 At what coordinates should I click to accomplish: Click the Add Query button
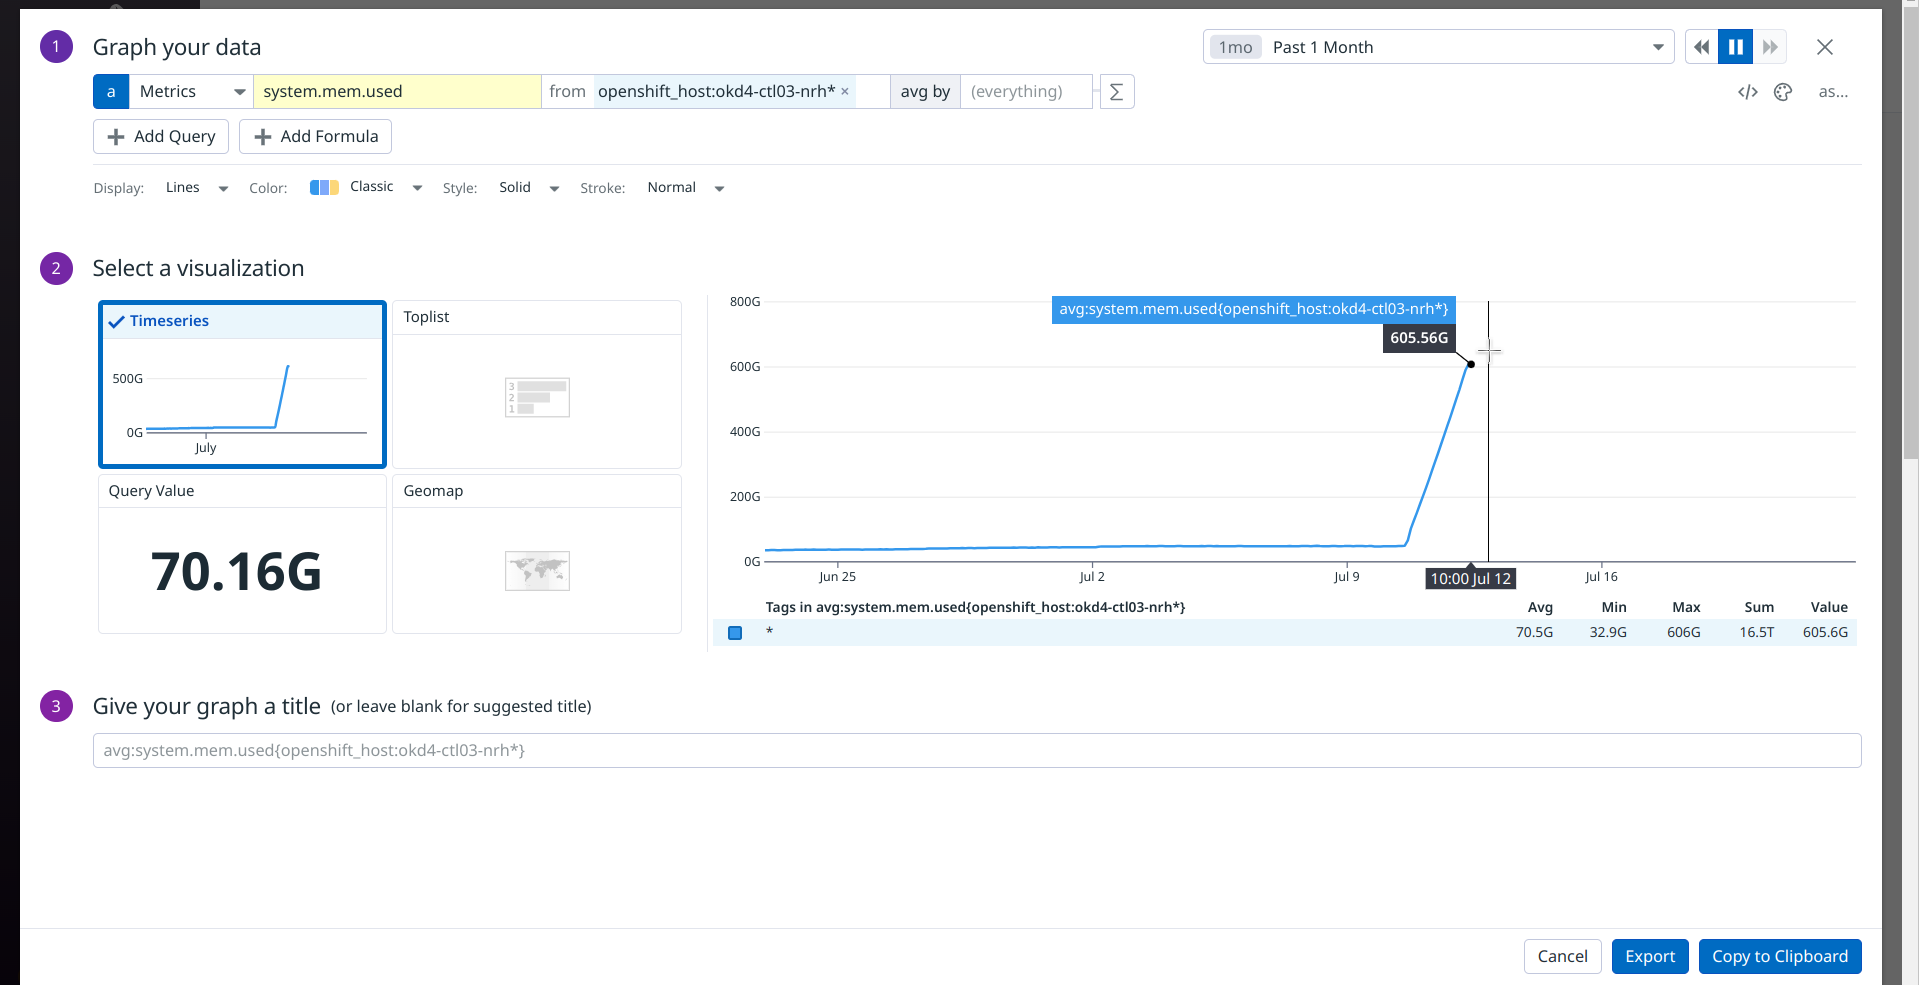(x=160, y=136)
